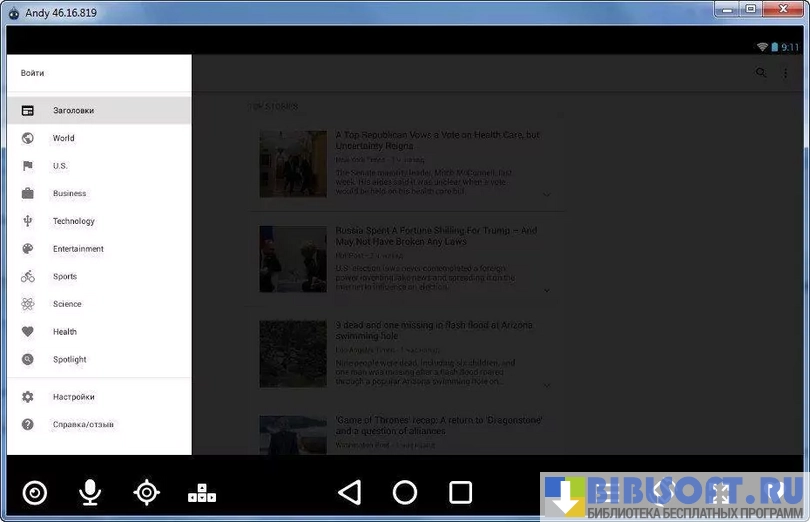Select World in the navigation drawer
Image resolution: width=810 pixels, height=522 pixels.
point(64,138)
